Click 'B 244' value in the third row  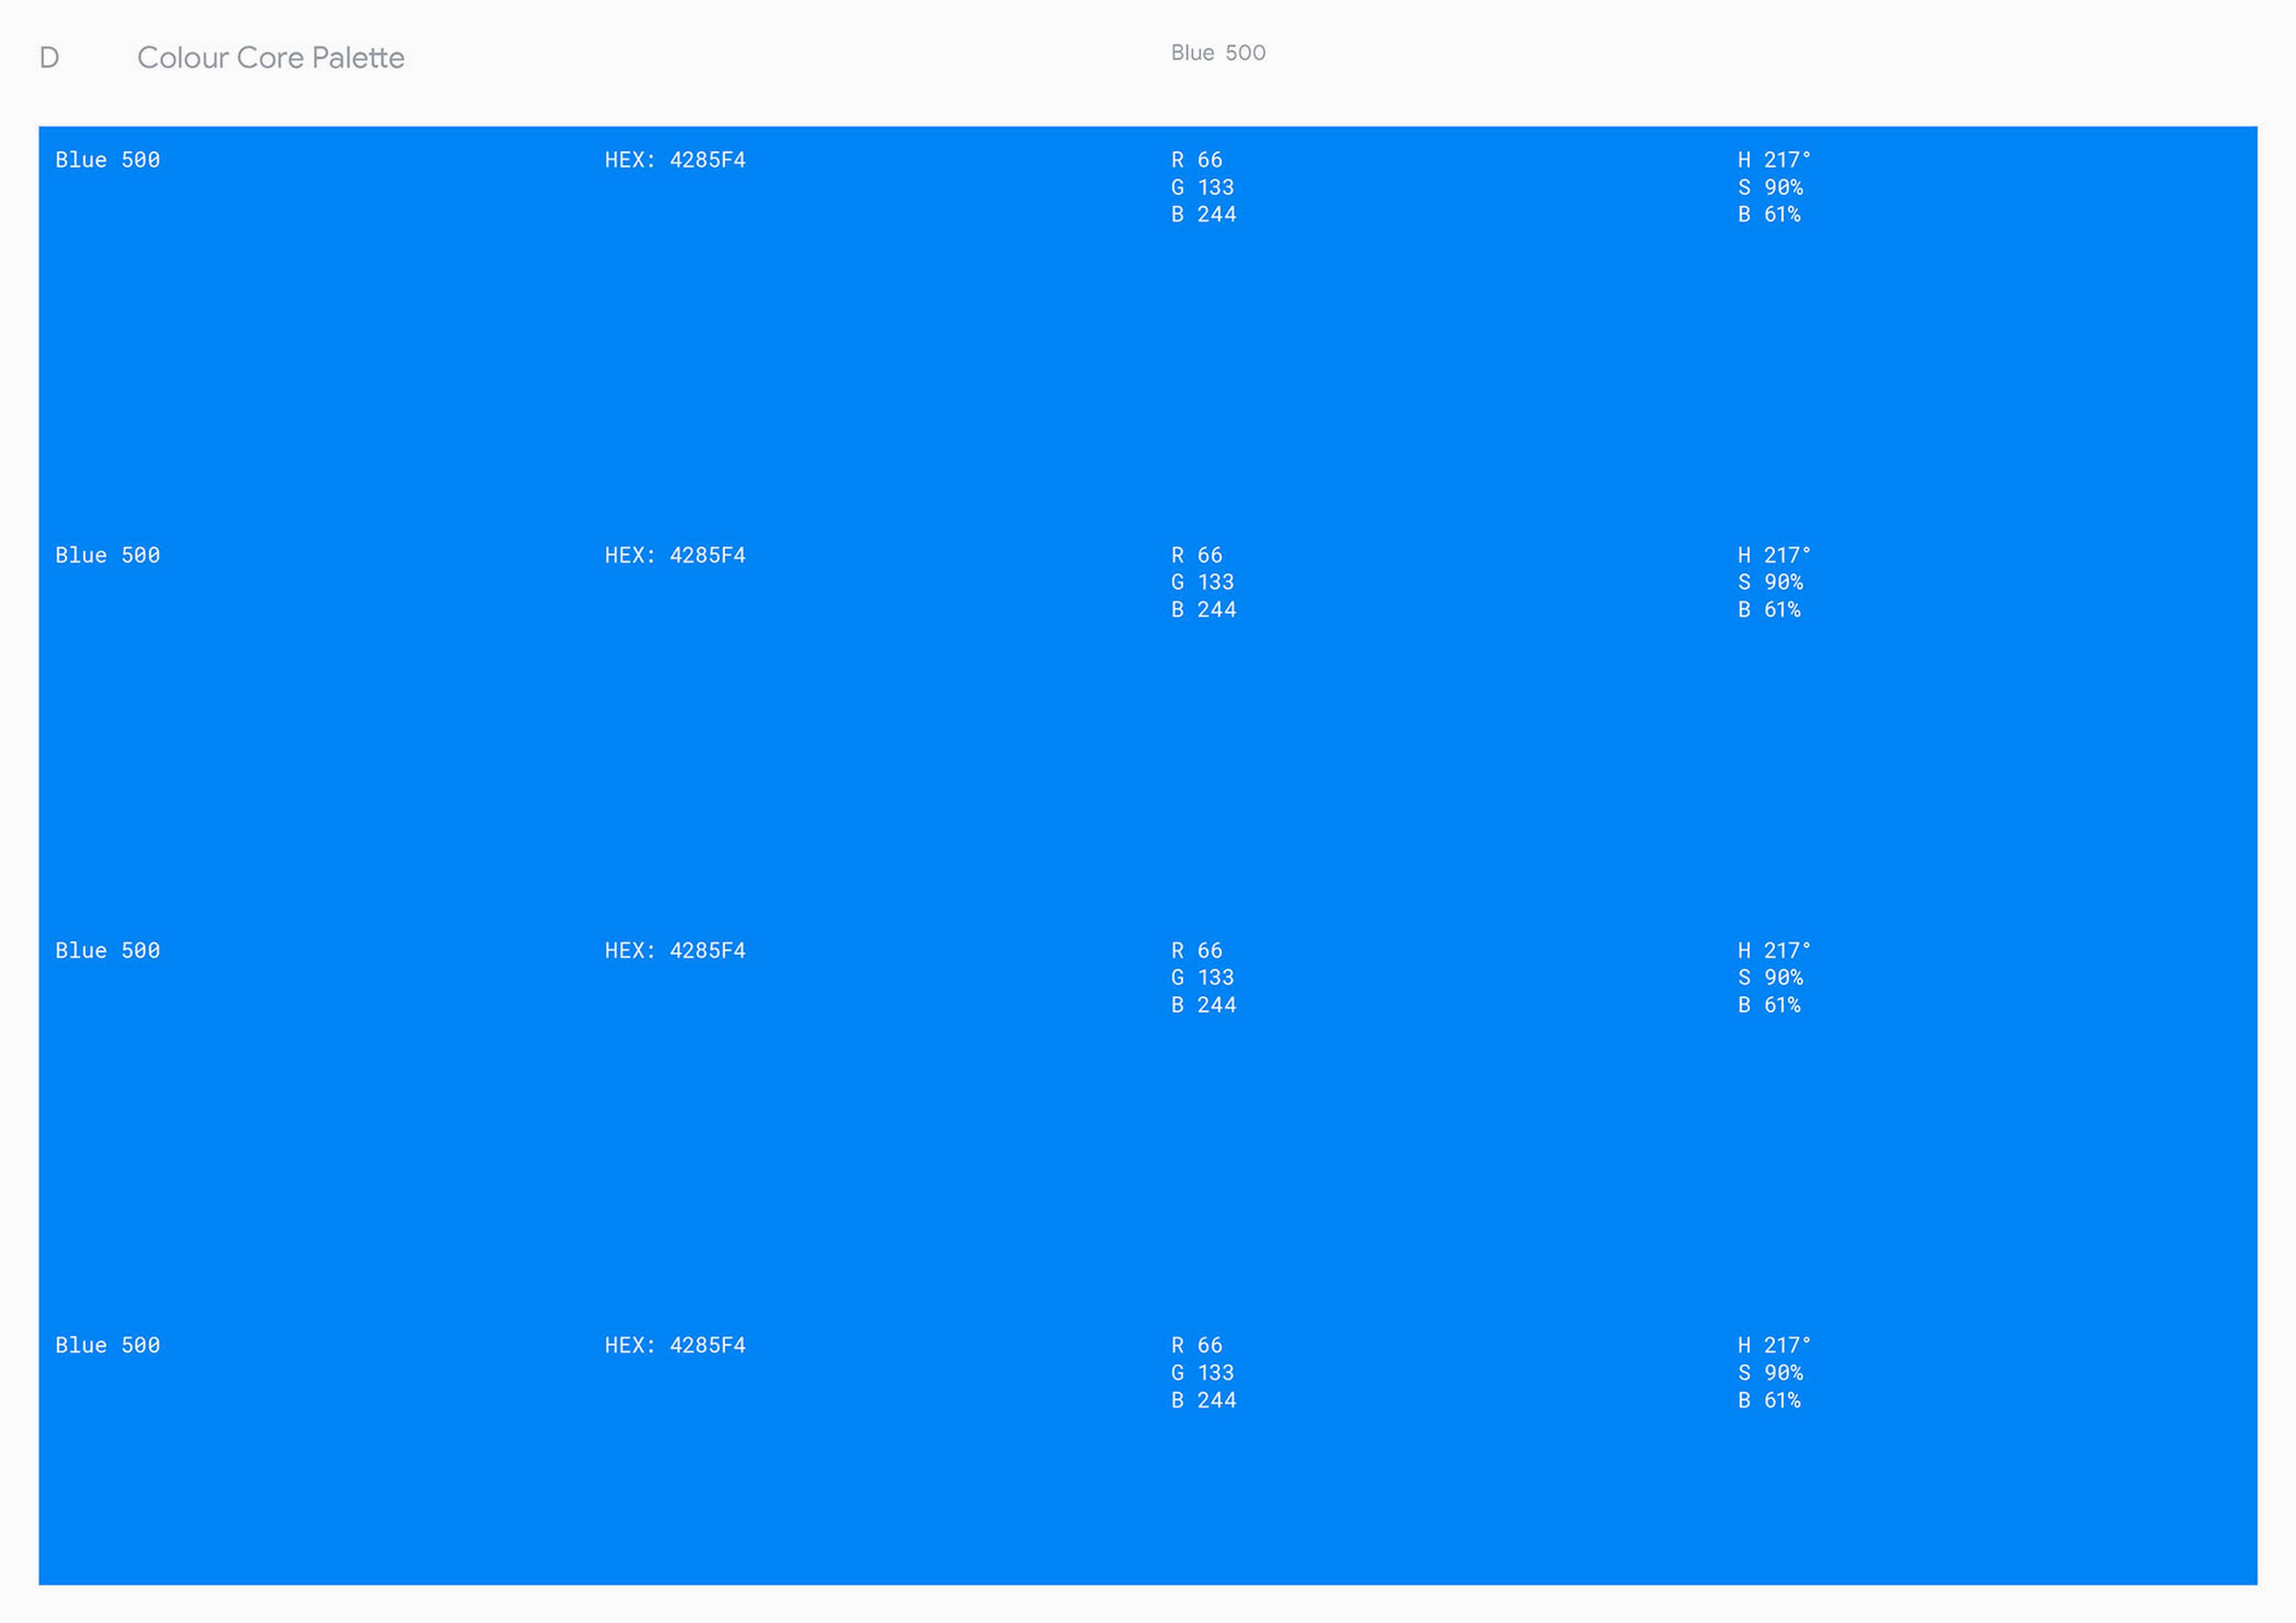1203,1004
